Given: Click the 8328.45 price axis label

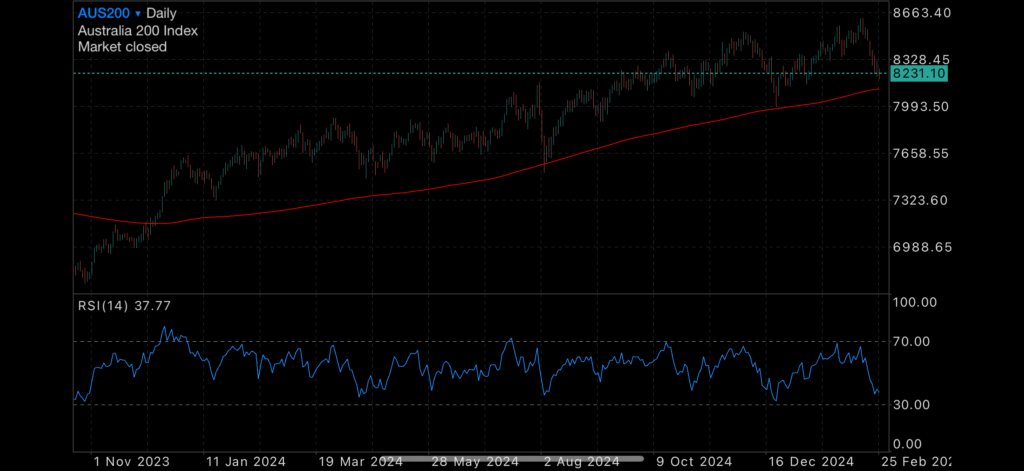Looking at the screenshot, I should pos(920,59).
